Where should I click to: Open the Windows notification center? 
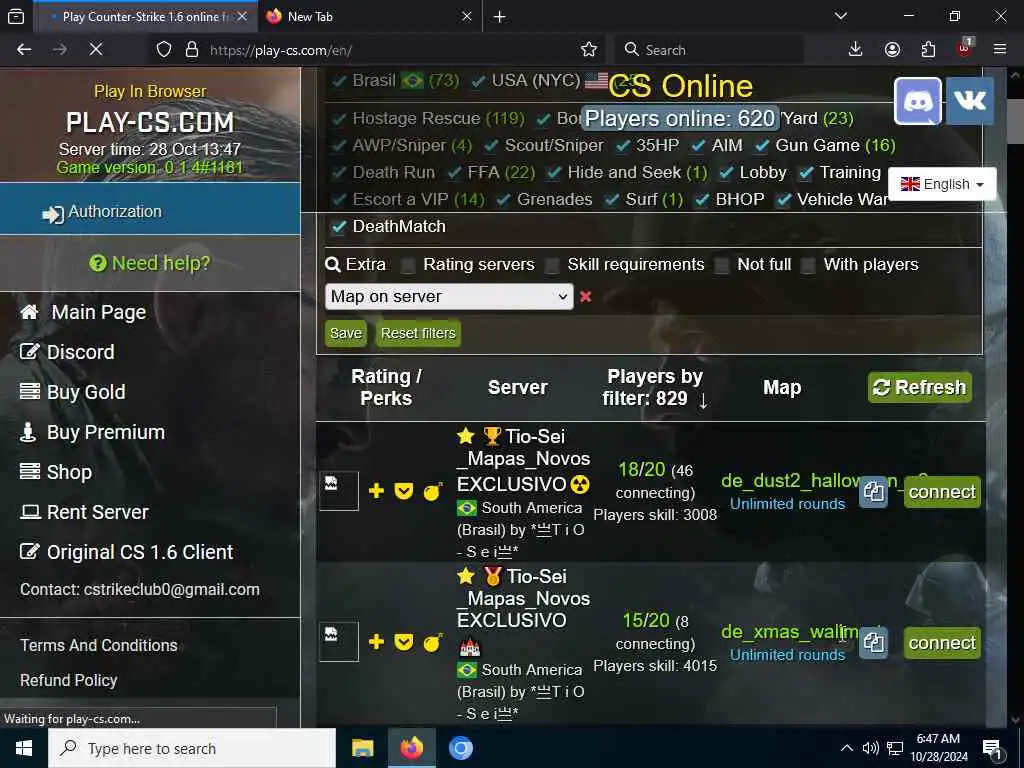(x=992, y=748)
